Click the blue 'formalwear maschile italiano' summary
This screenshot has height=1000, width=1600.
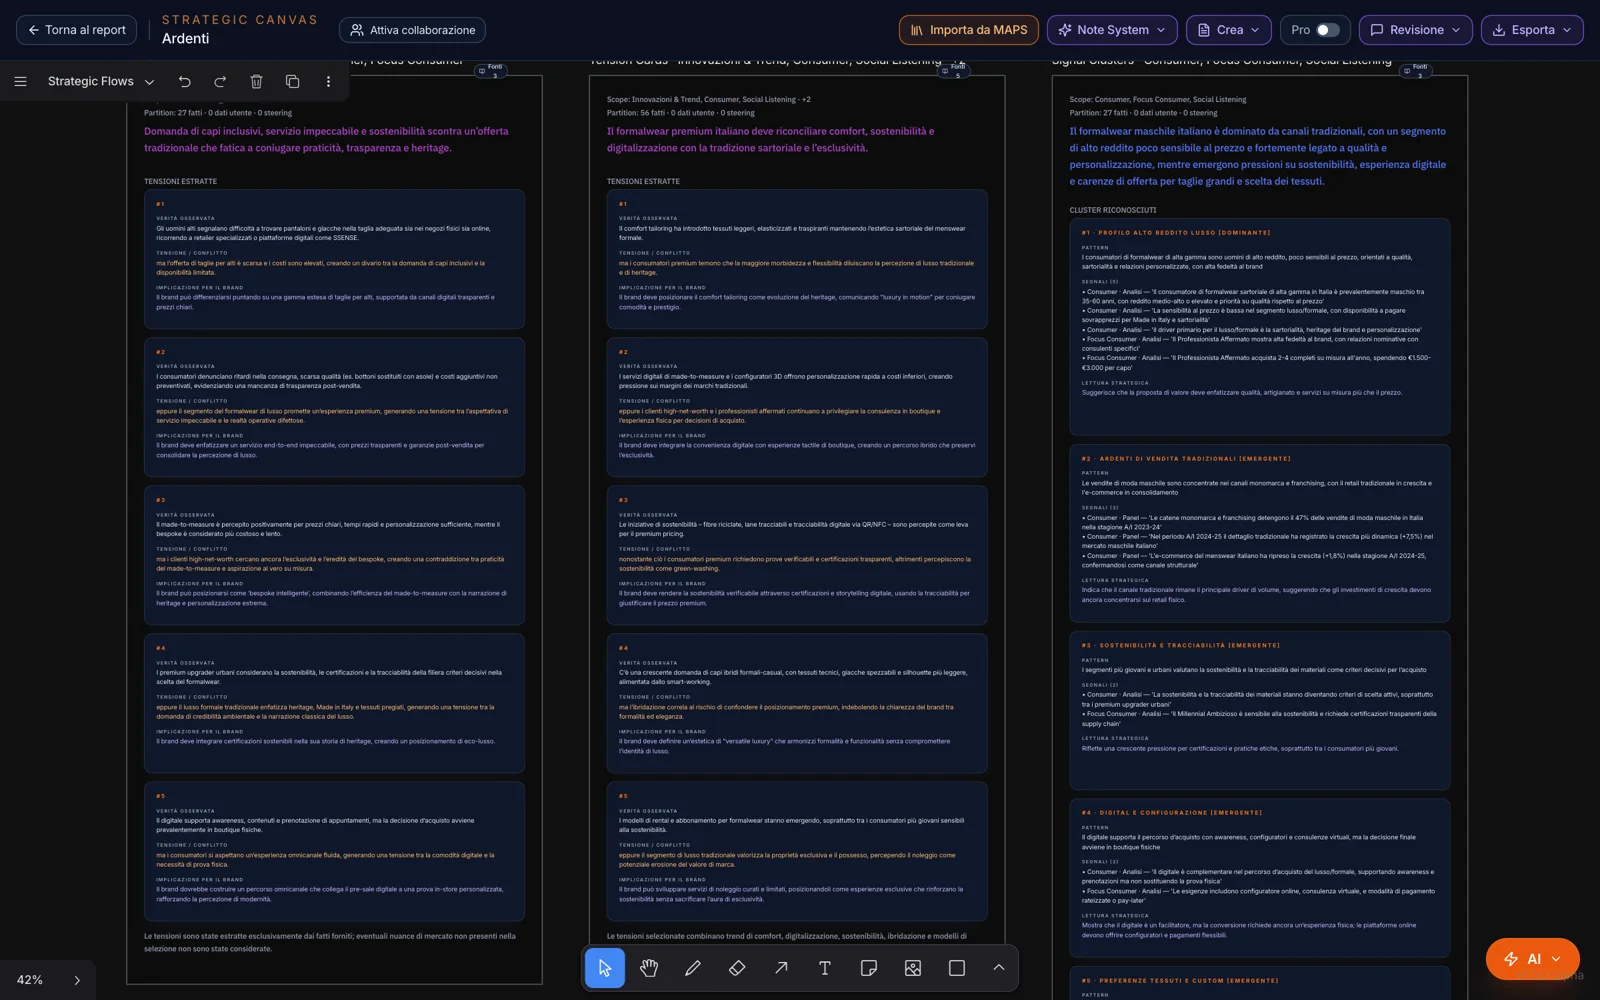pos(1258,156)
